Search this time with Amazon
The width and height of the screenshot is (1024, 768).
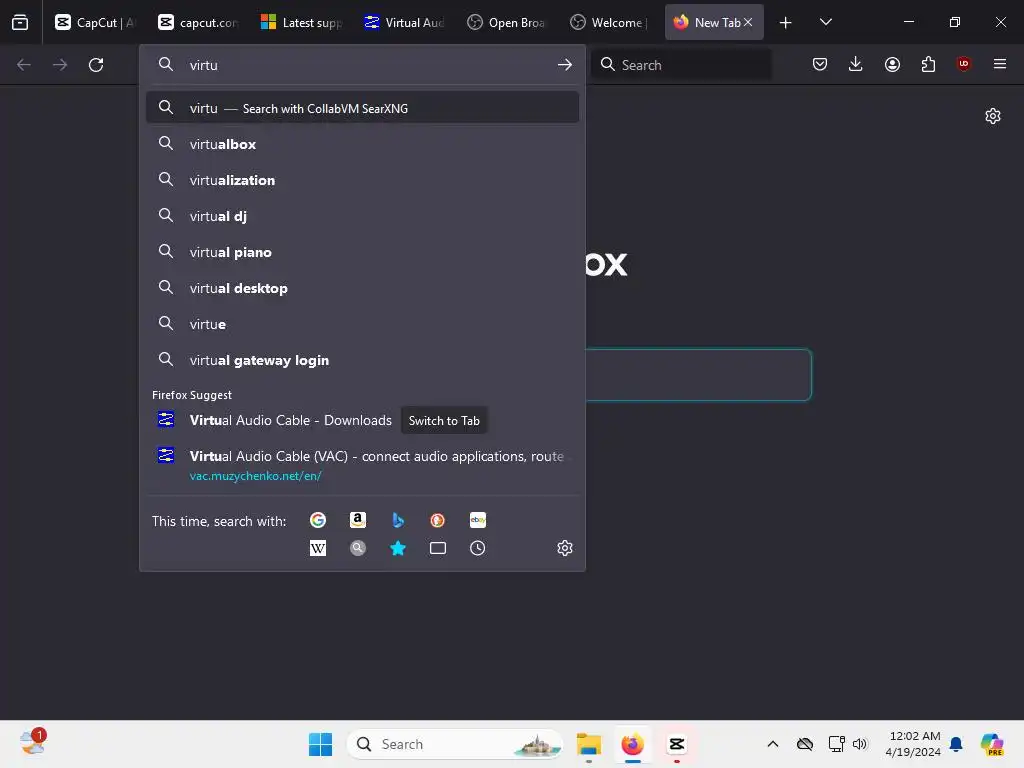pos(358,520)
